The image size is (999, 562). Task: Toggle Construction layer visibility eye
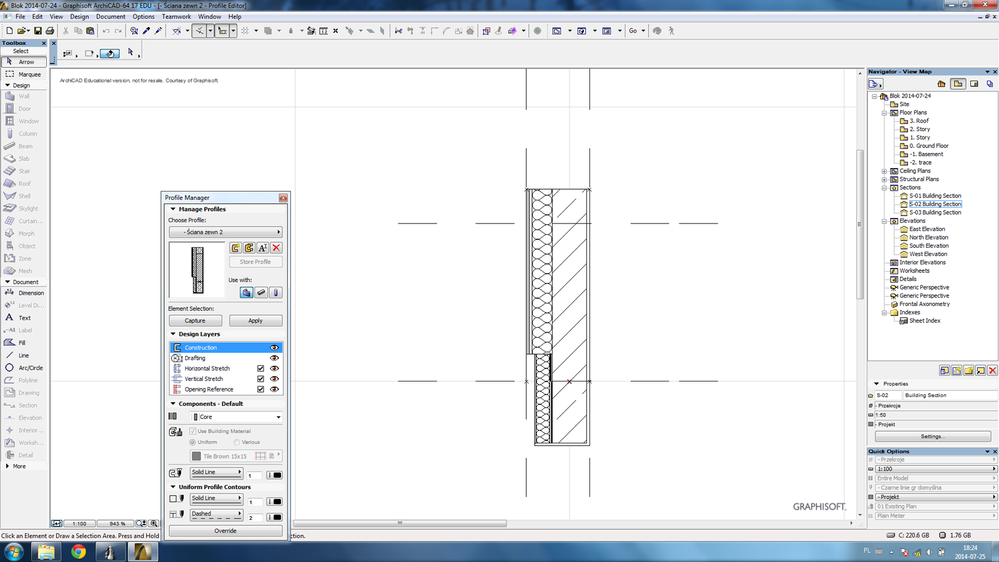(x=275, y=348)
